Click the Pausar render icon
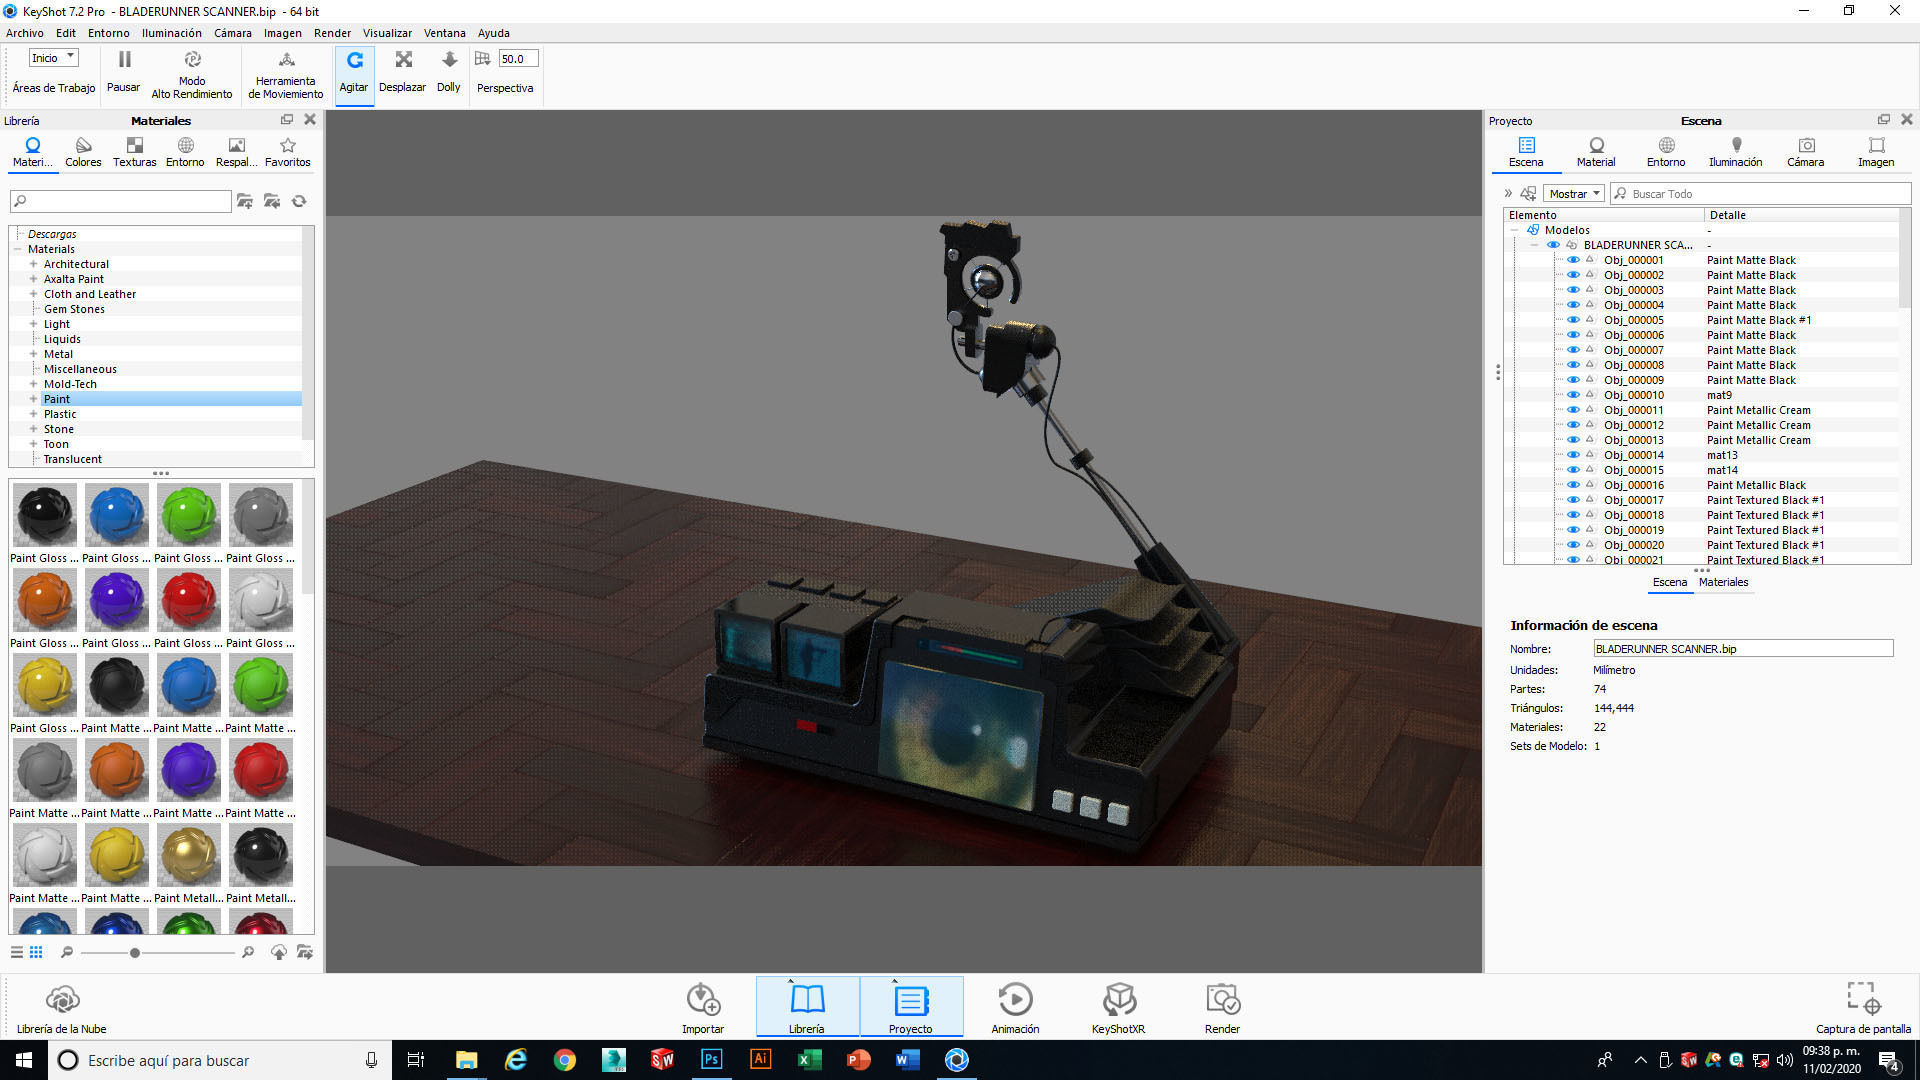 [x=124, y=60]
